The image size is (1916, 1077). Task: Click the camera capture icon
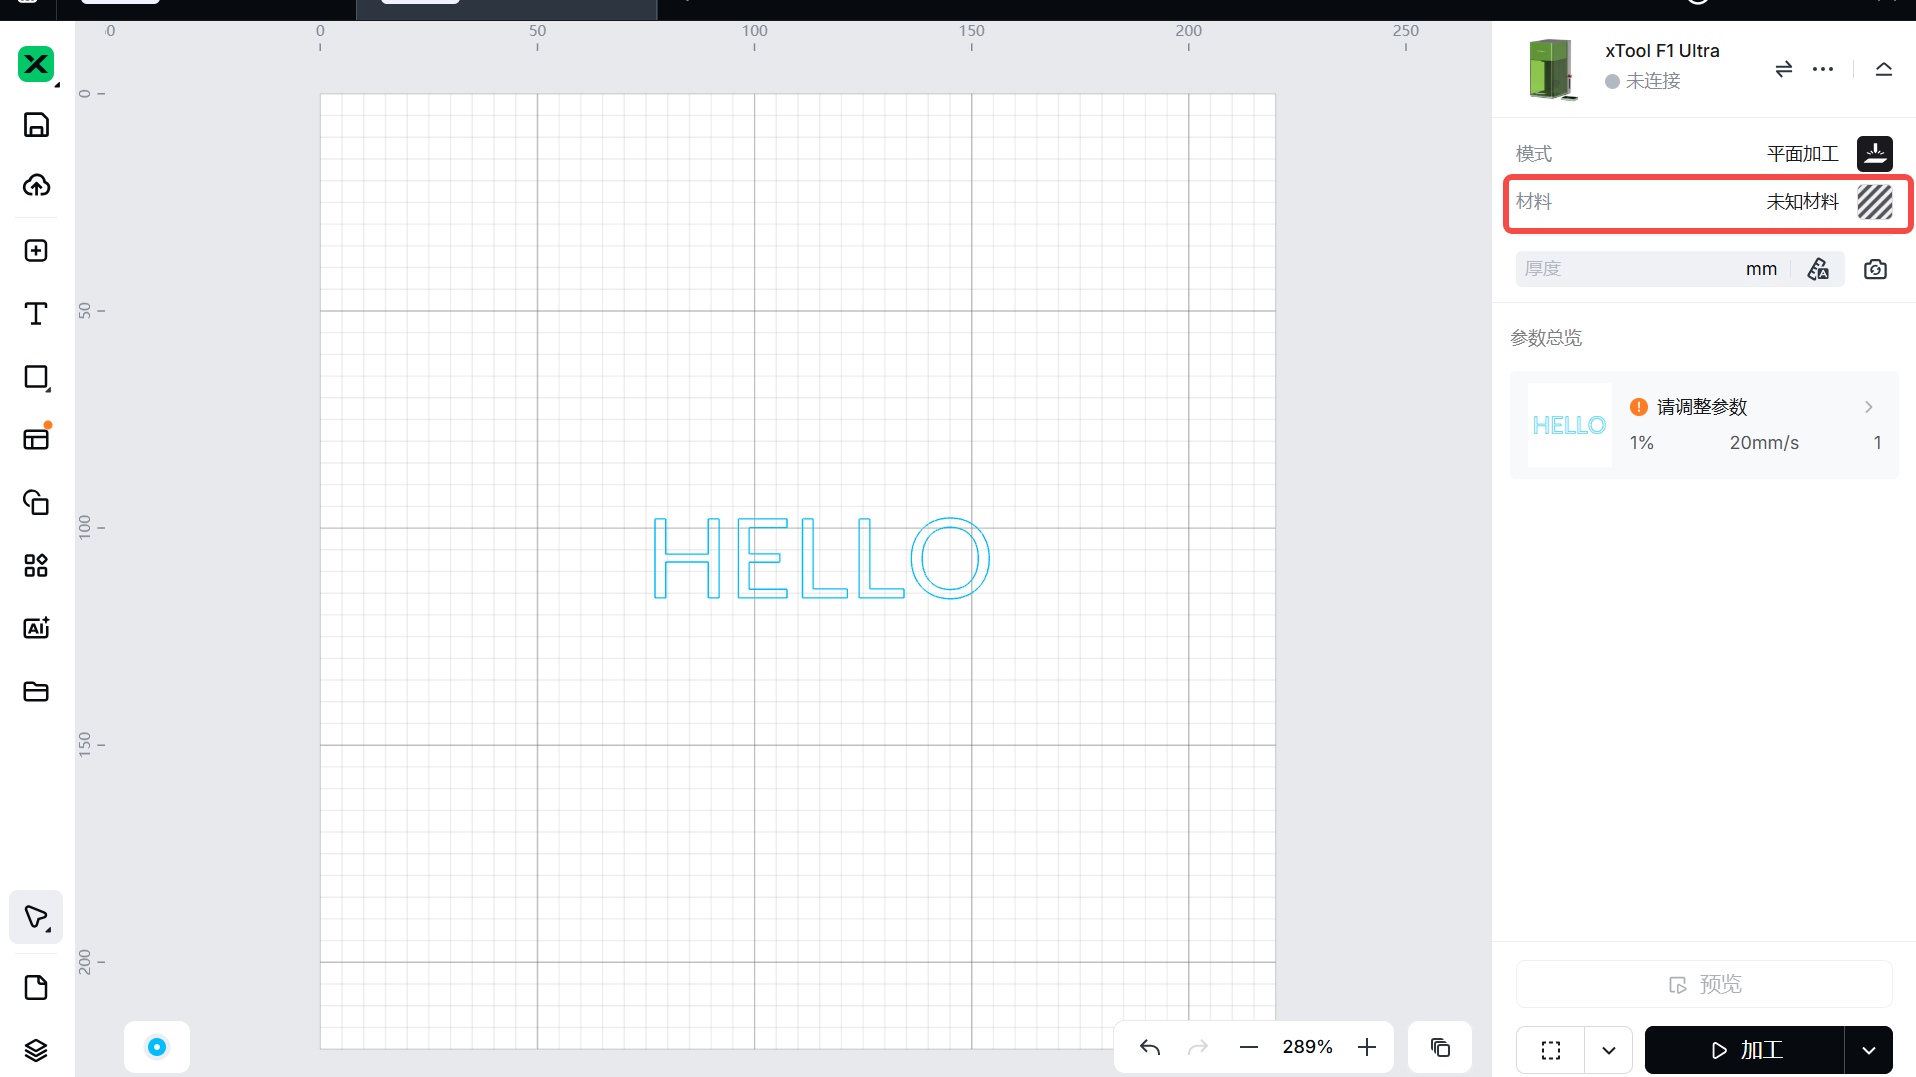coord(1875,269)
